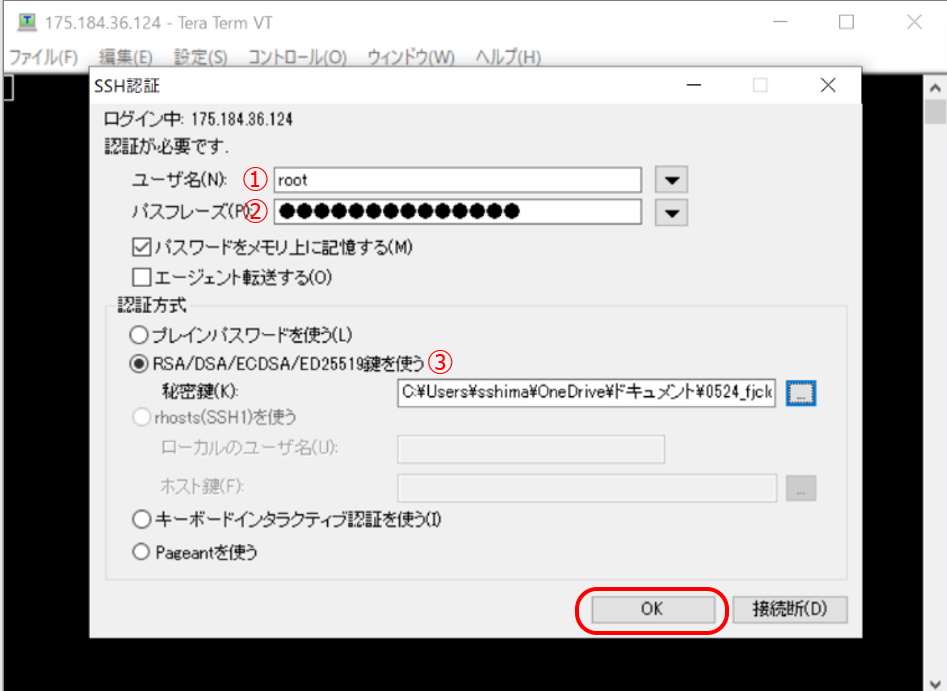This screenshot has width=947, height=691.
Task: Click the 認証が必要です message text
Action: click(166, 146)
